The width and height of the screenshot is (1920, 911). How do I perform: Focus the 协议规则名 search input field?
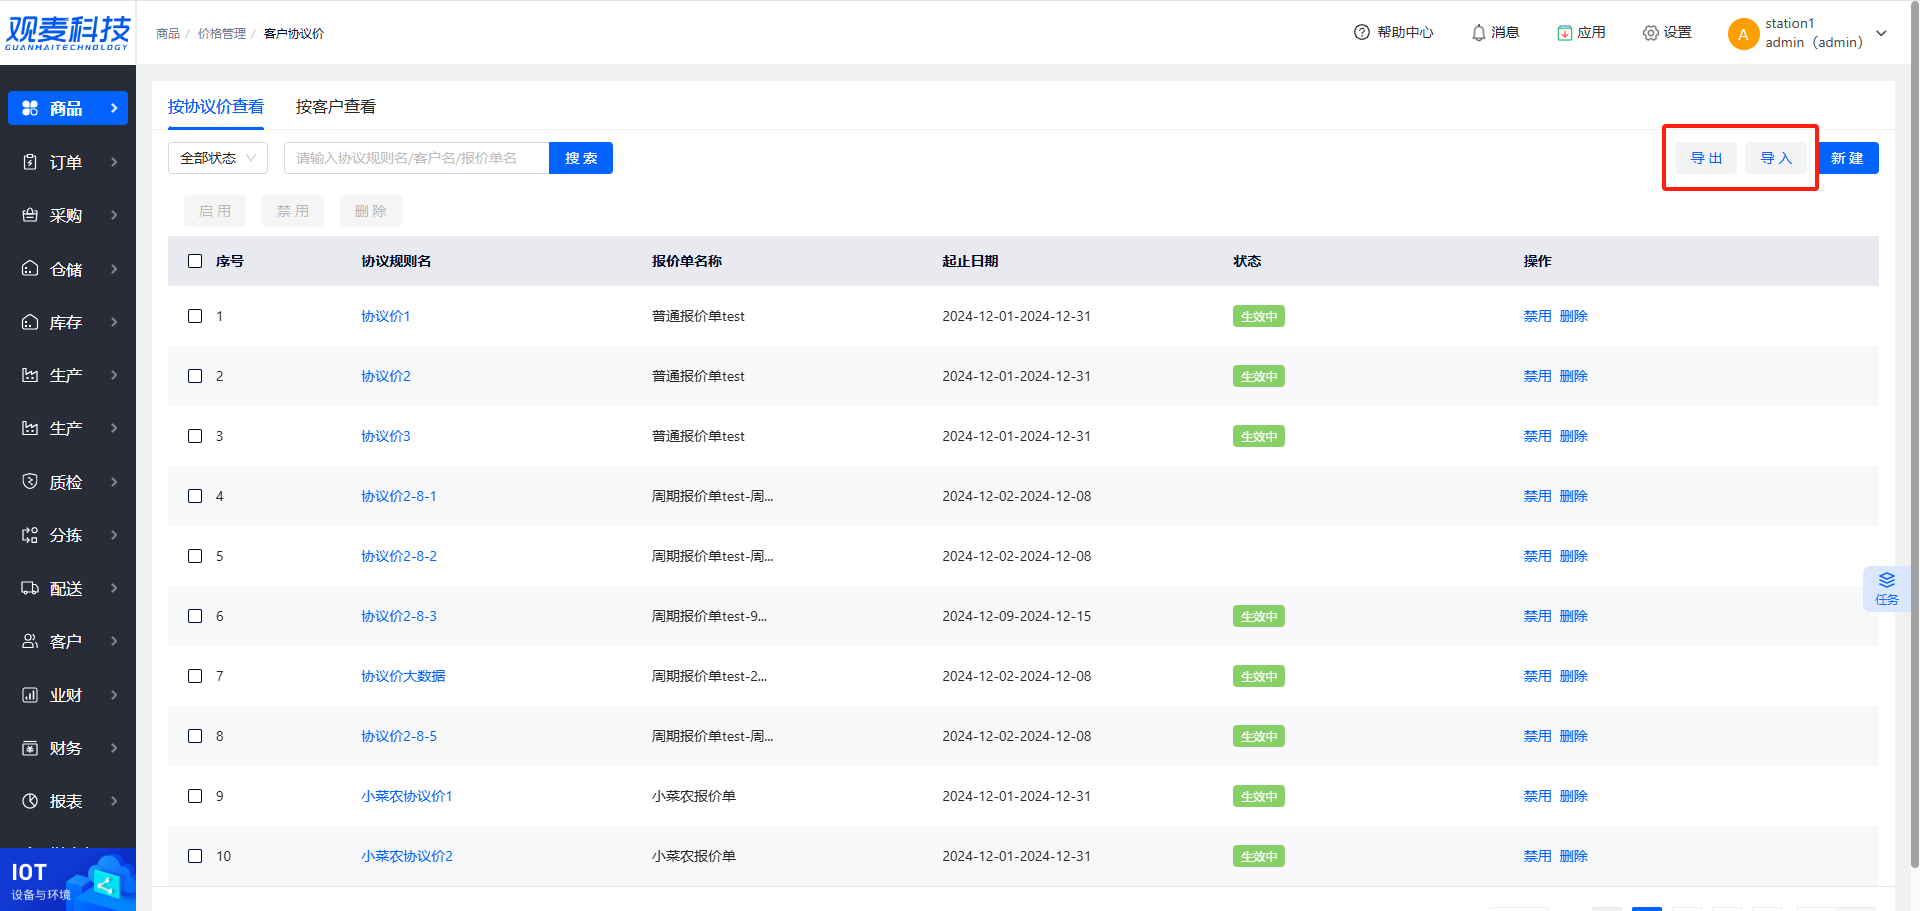[x=416, y=158]
